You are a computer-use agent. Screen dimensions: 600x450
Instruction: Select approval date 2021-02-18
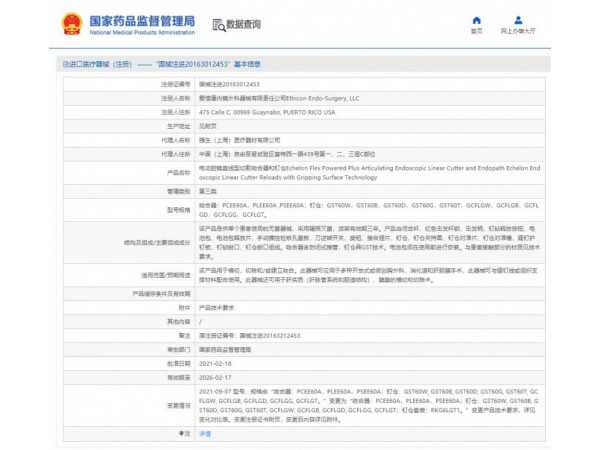click(x=215, y=364)
